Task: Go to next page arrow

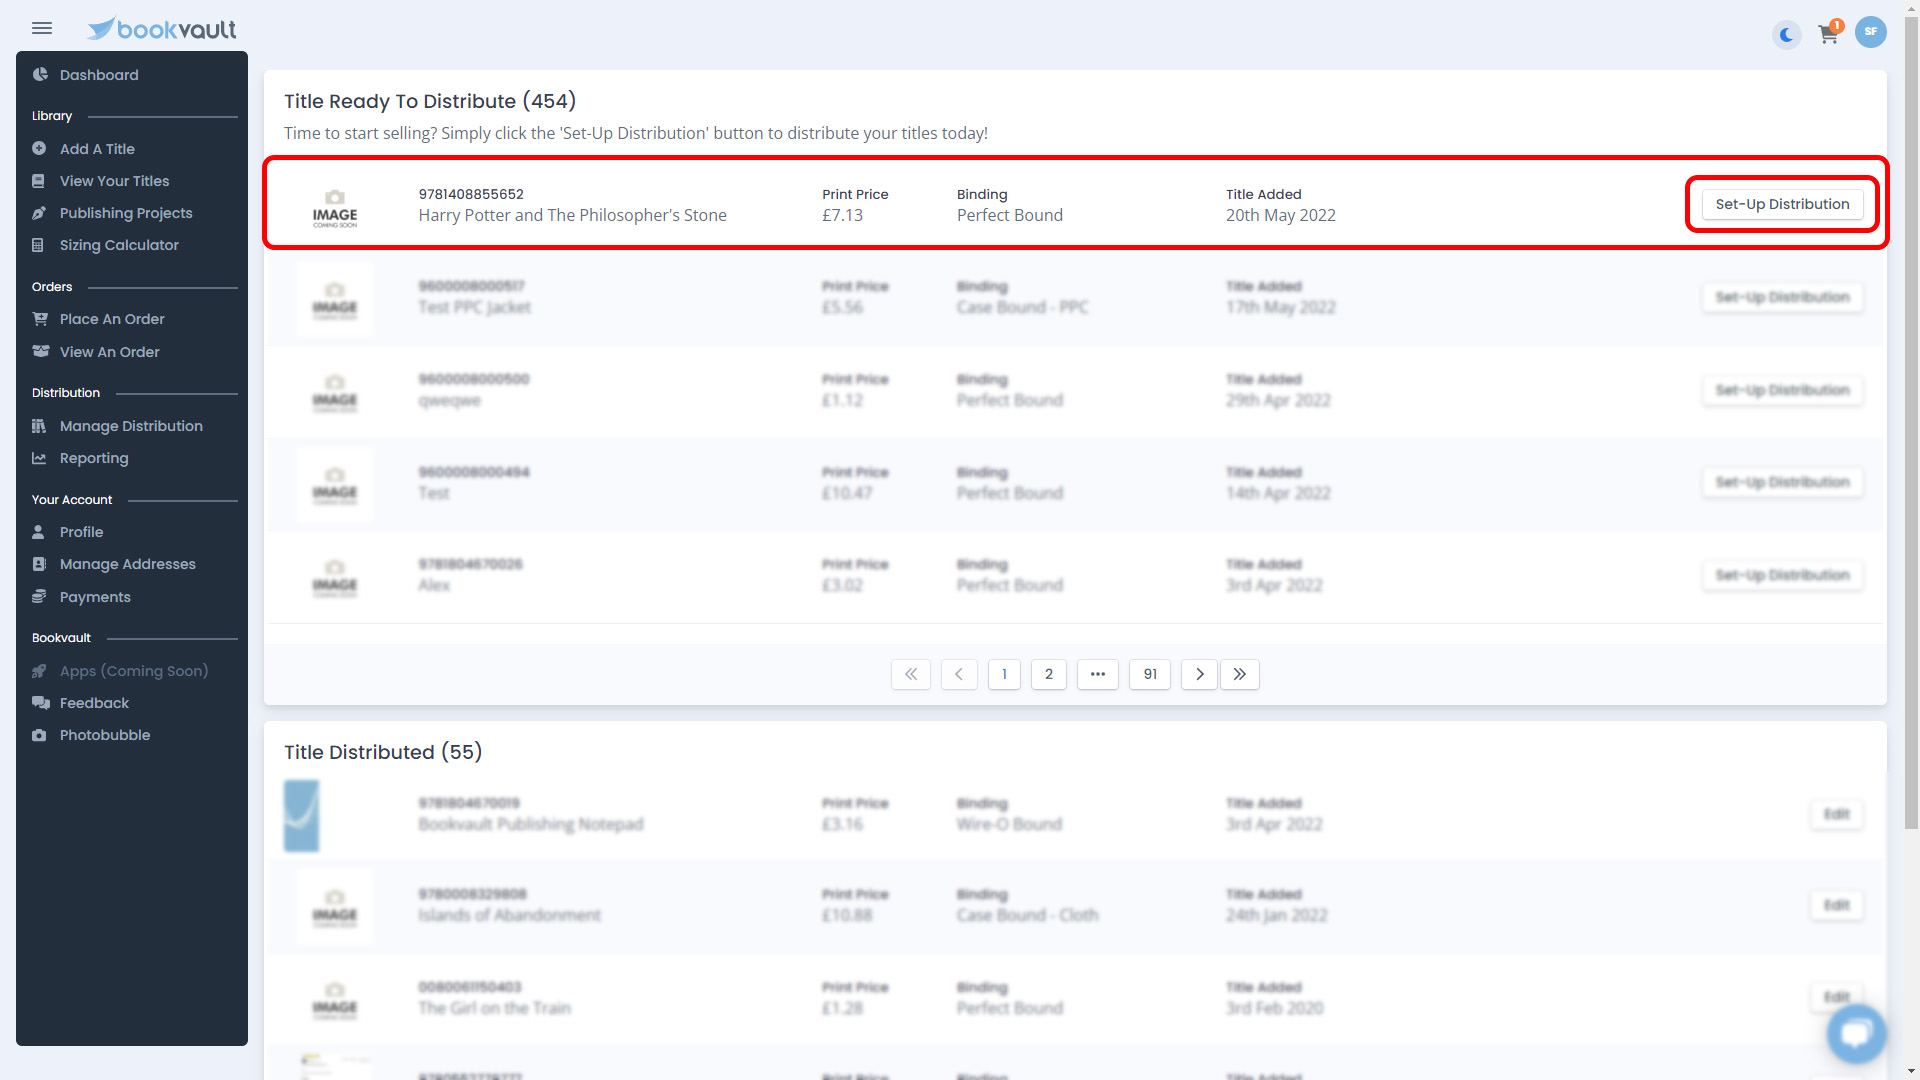Action: click(x=1199, y=674)
